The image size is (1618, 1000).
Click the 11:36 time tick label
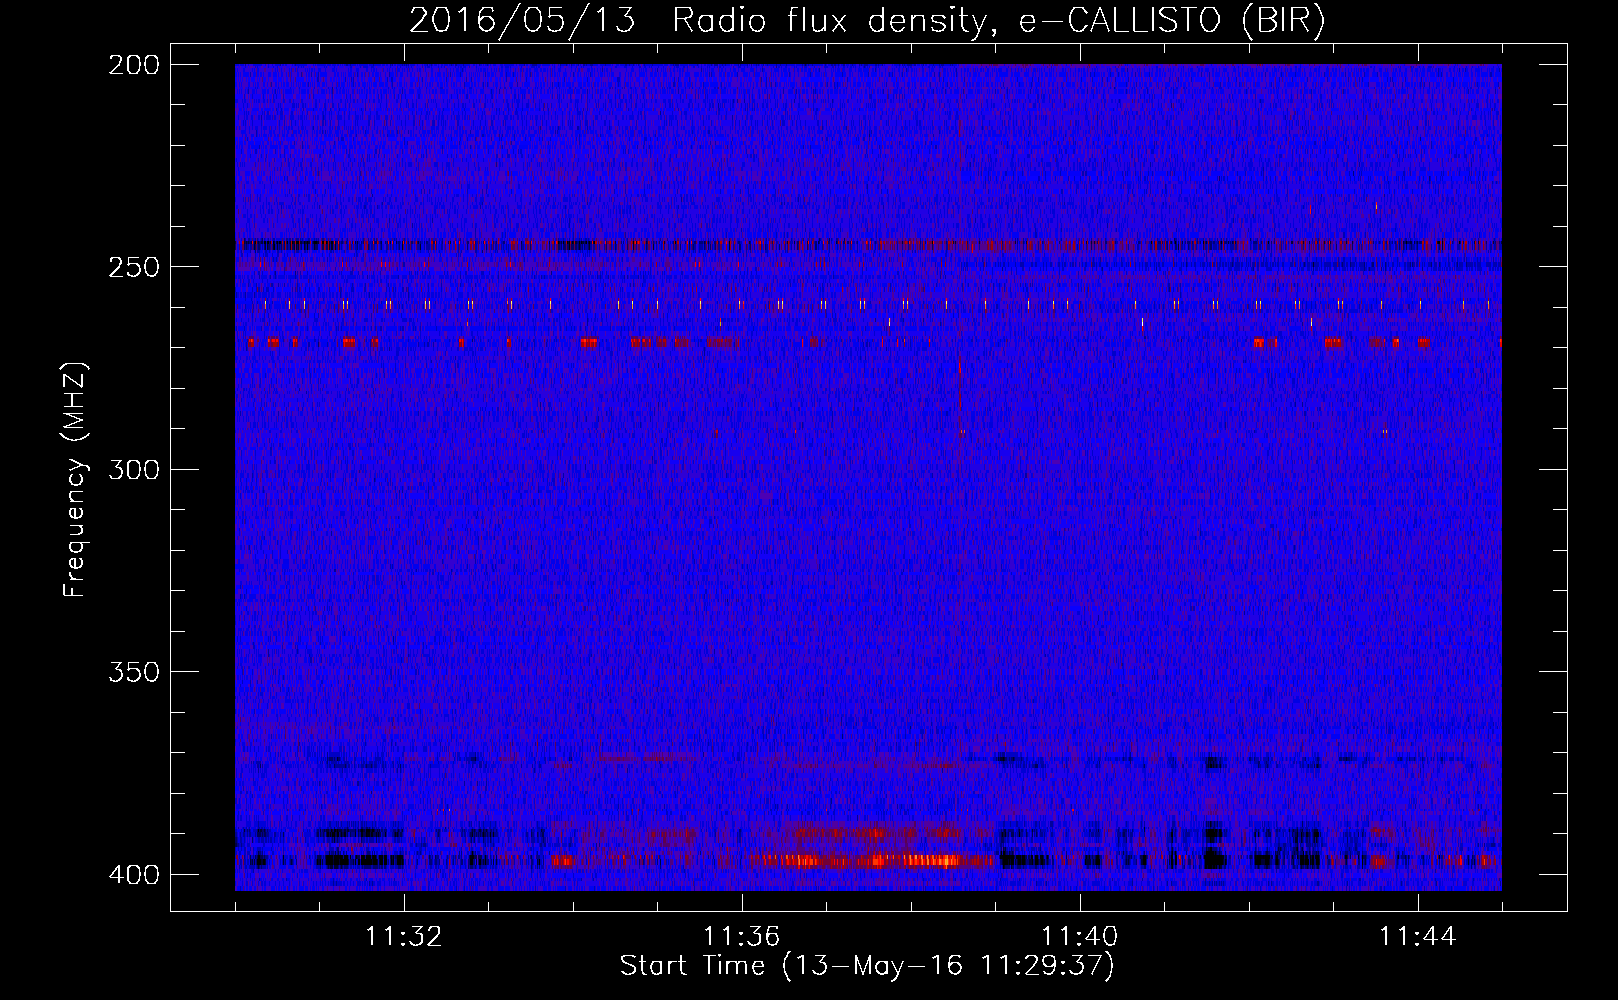pyautogui.click(x=742, y=937)
